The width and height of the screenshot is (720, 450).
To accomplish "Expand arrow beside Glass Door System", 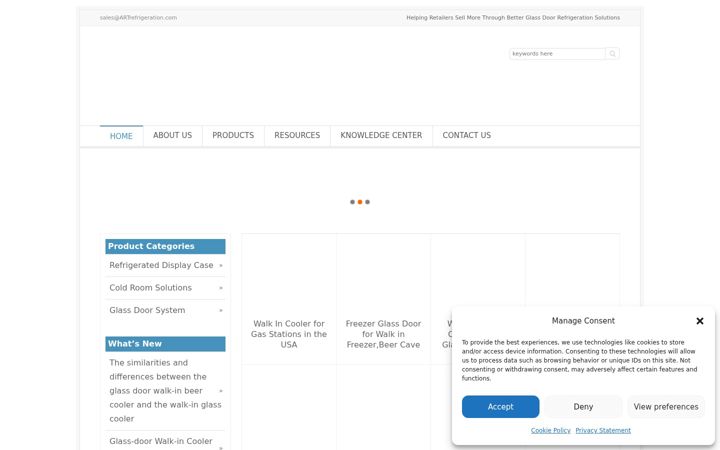I will pyautogui.click(x=221, y=310).
